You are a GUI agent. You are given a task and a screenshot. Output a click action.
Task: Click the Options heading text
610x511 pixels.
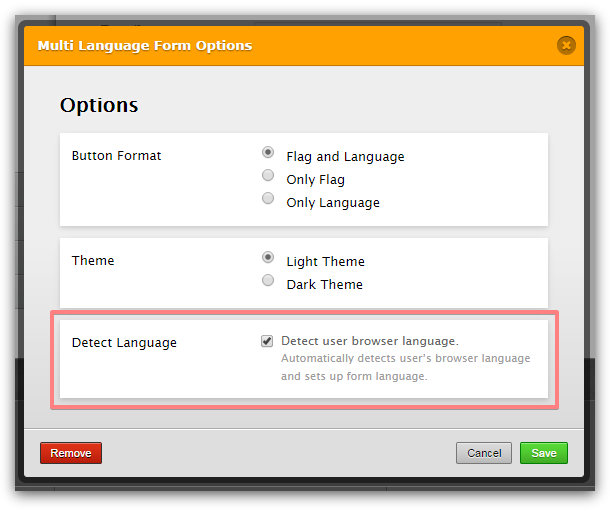coord(99,105)
